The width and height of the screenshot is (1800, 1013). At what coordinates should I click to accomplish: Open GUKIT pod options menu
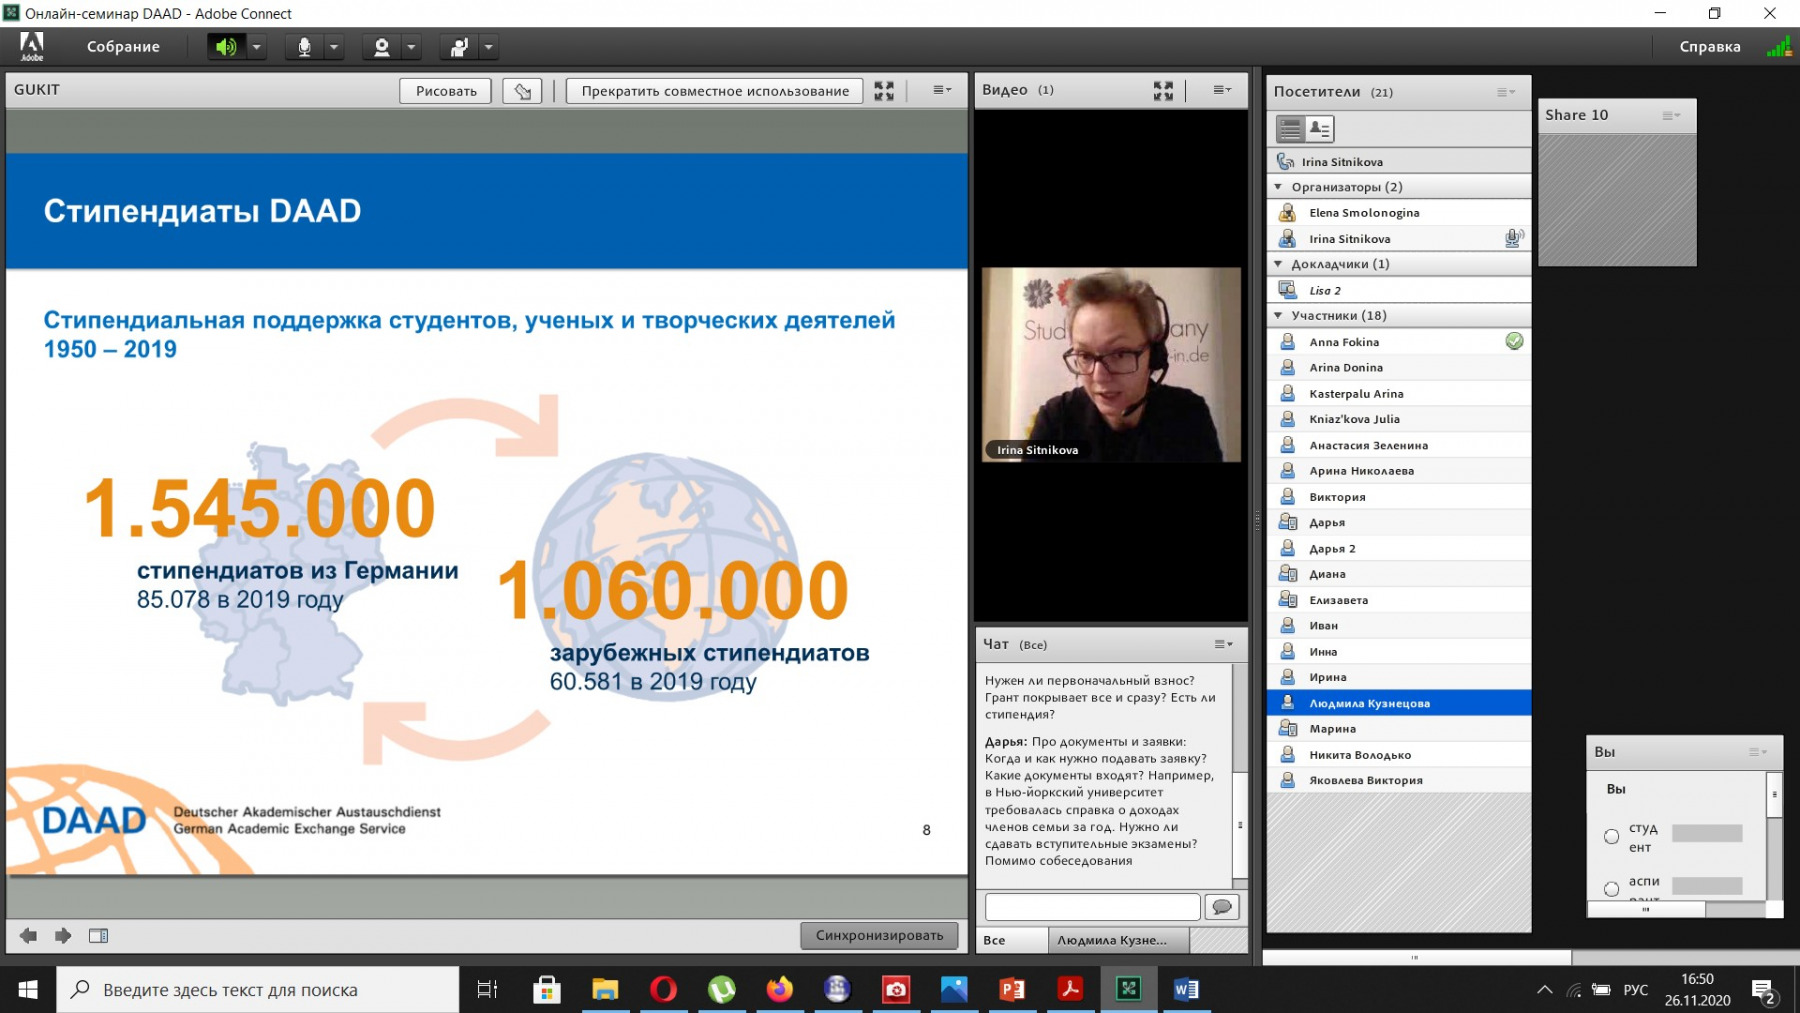[942, 90]
